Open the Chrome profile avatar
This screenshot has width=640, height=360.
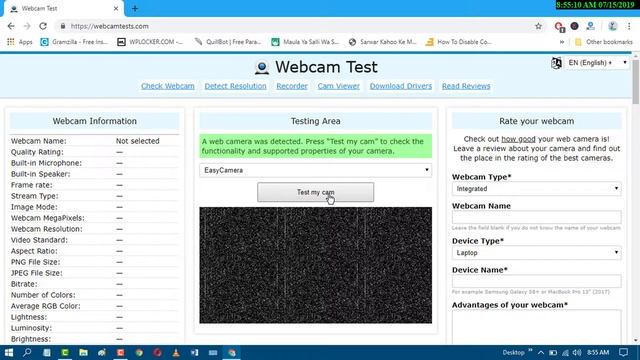coord(612,26)
